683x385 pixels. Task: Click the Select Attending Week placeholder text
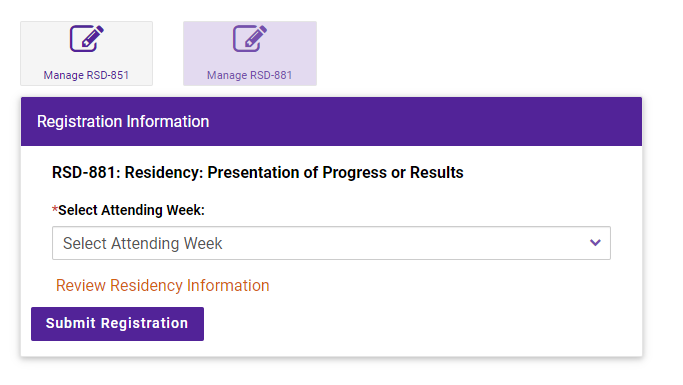(x=142, y=243)
